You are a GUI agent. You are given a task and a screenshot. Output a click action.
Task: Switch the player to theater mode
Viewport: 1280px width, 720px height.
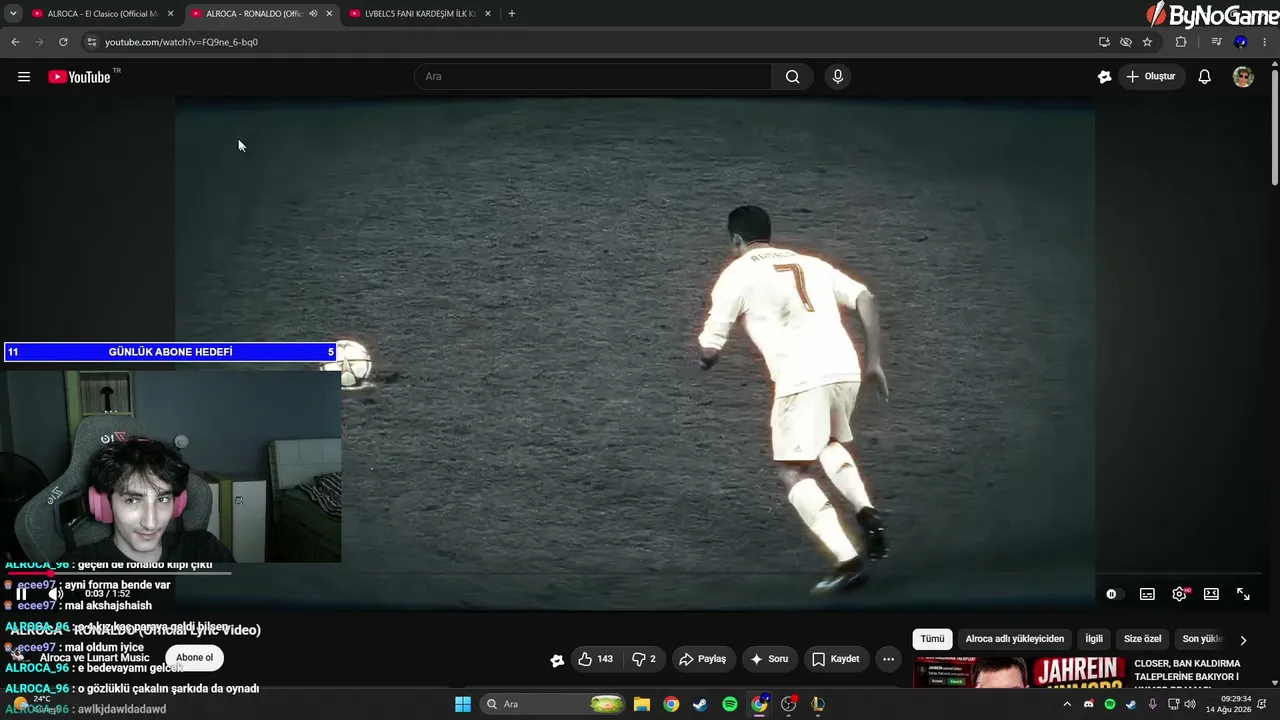point(1211,594)
